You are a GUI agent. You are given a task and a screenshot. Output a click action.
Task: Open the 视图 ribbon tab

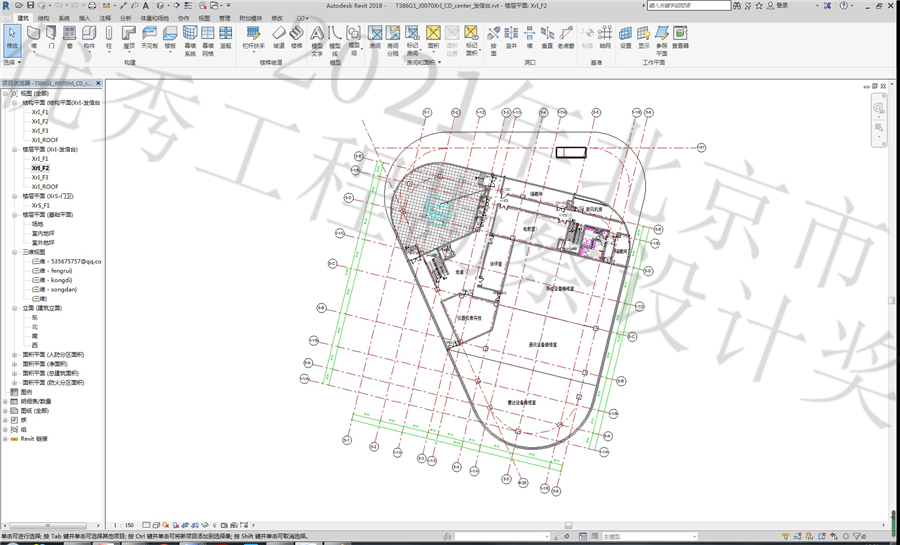204,18
